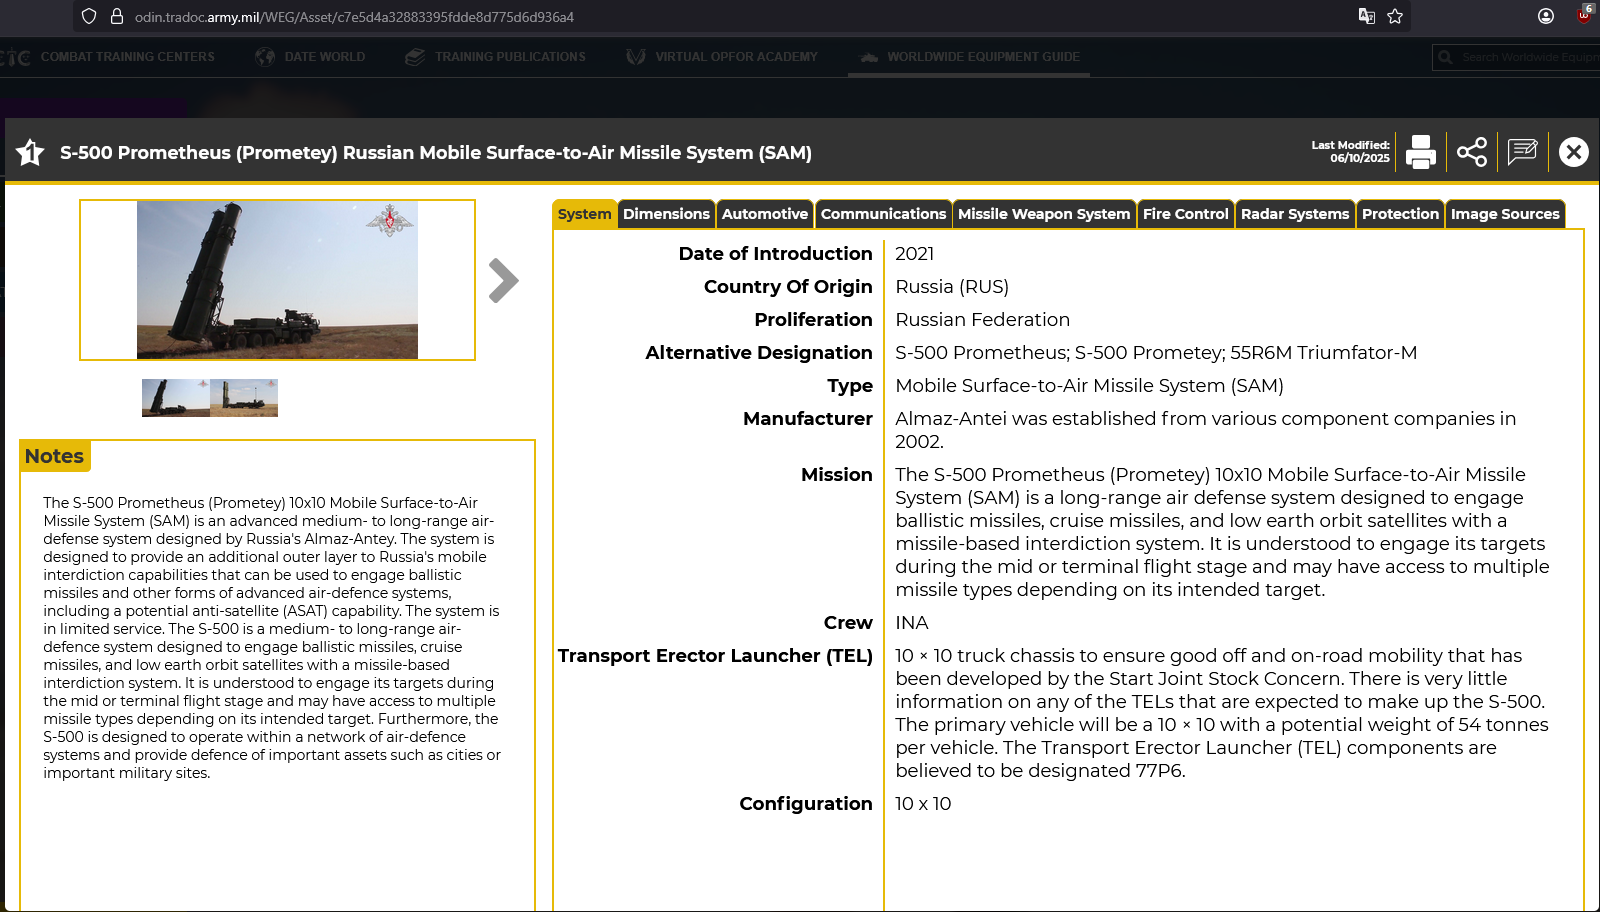Viewport: 1600px width, 912px height.
Task: Click the Notes heading label
Action: [54, 456]
